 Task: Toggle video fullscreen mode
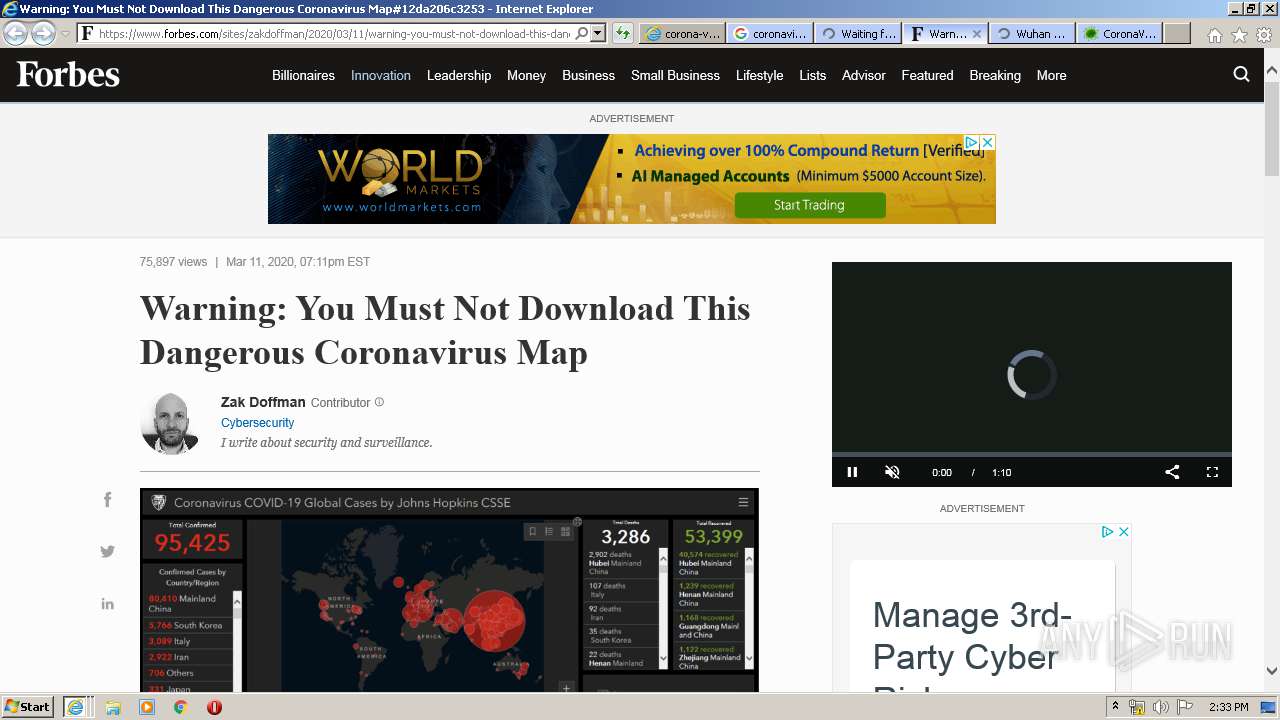1212,472
